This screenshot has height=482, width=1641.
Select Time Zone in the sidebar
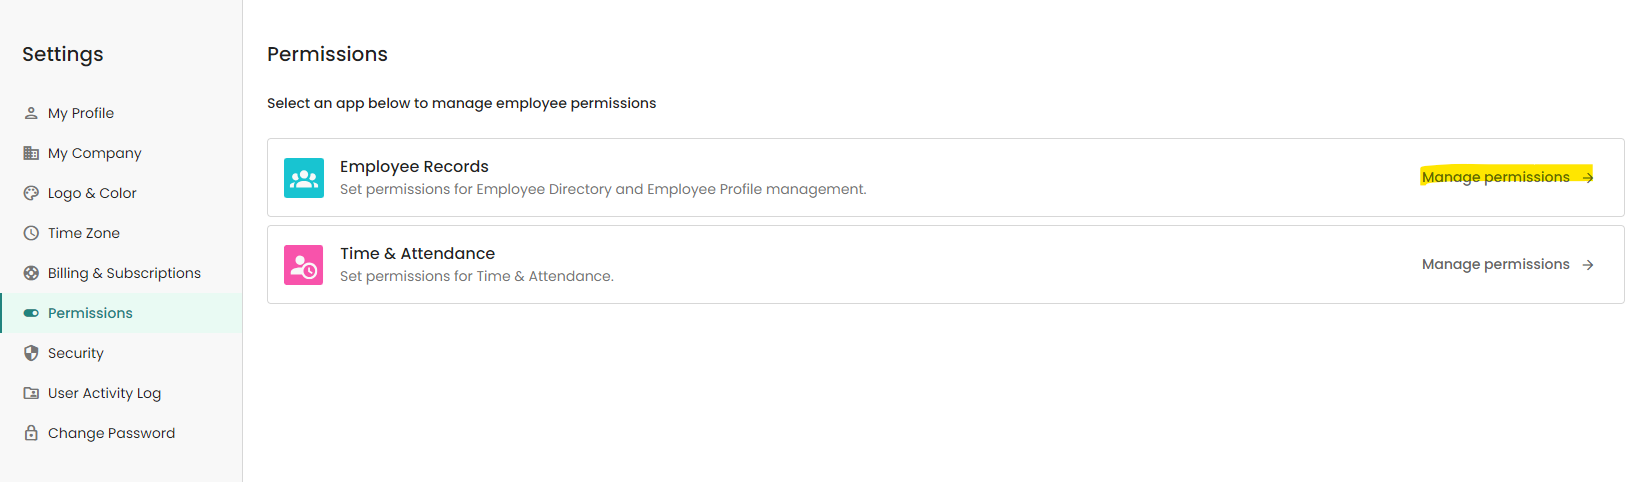[84, 233]
